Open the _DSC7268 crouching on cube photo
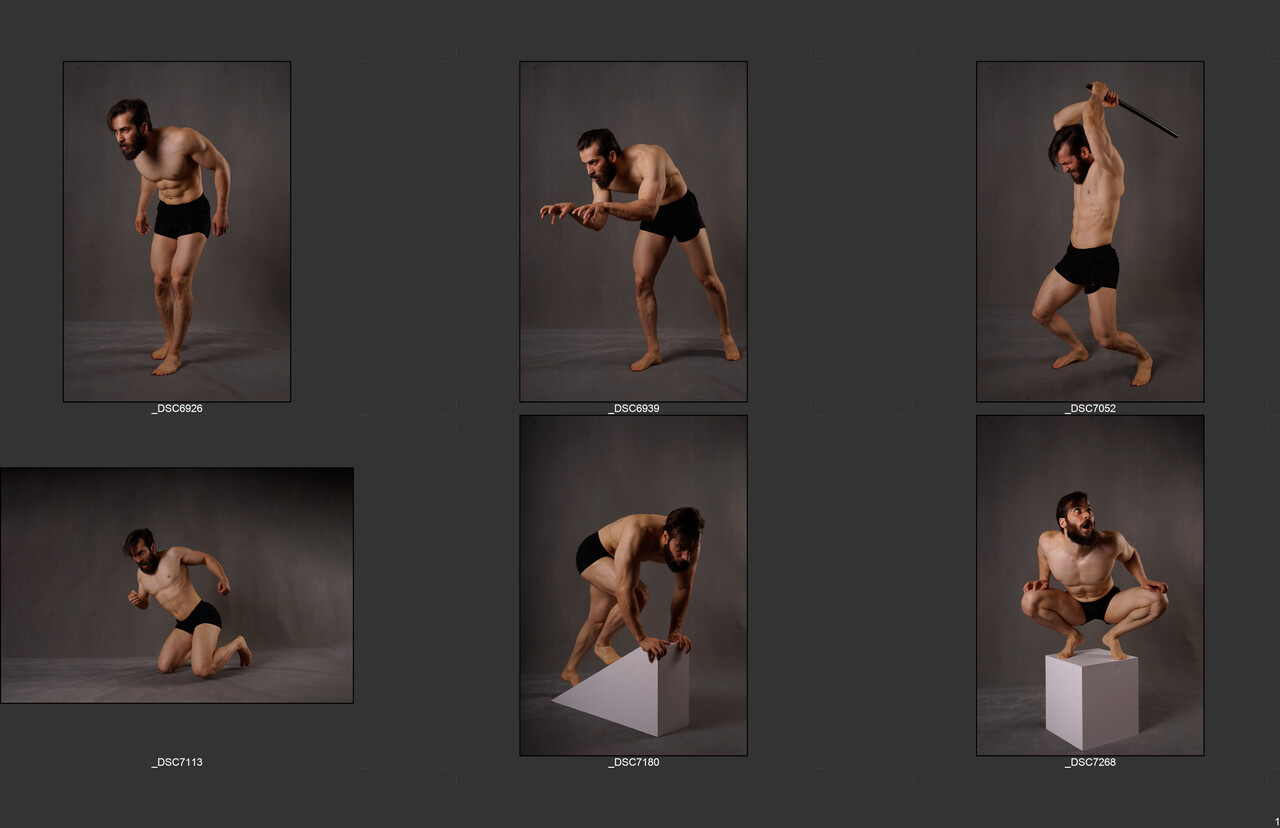The width and height of the screenshot is (1280, 828). coord(1090,585)
